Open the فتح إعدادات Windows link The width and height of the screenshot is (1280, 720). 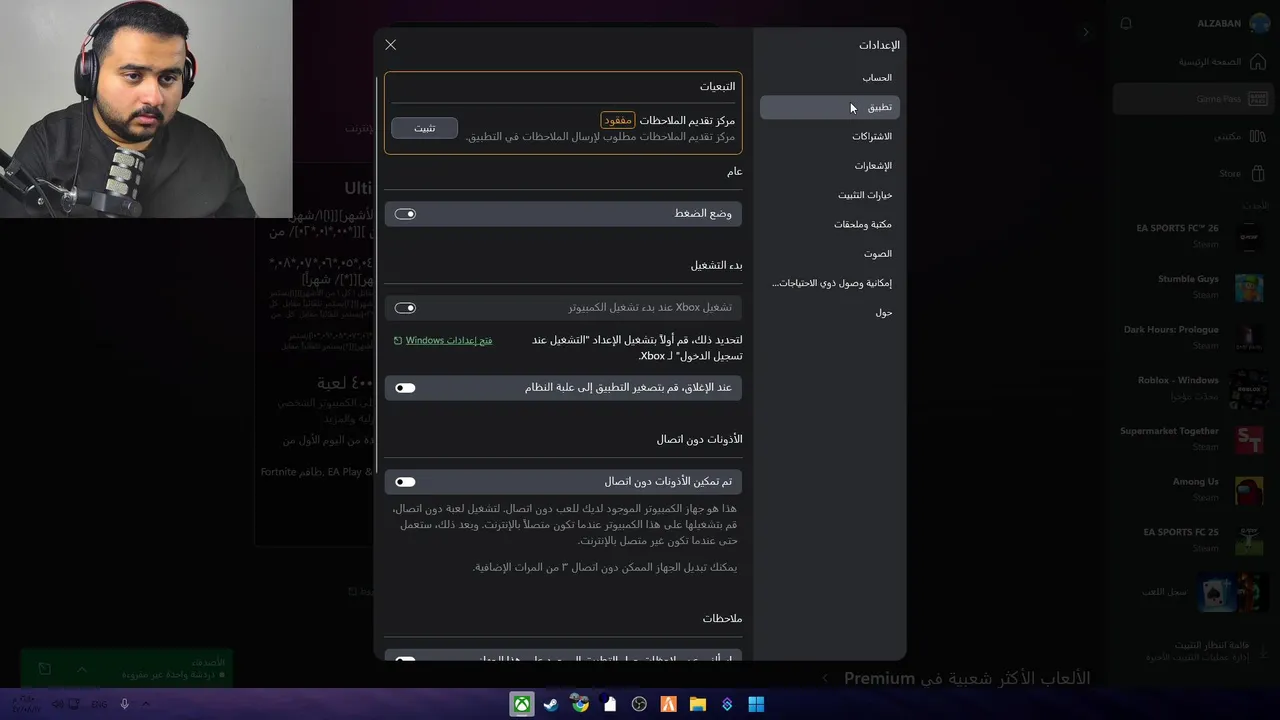click(443, 340)
